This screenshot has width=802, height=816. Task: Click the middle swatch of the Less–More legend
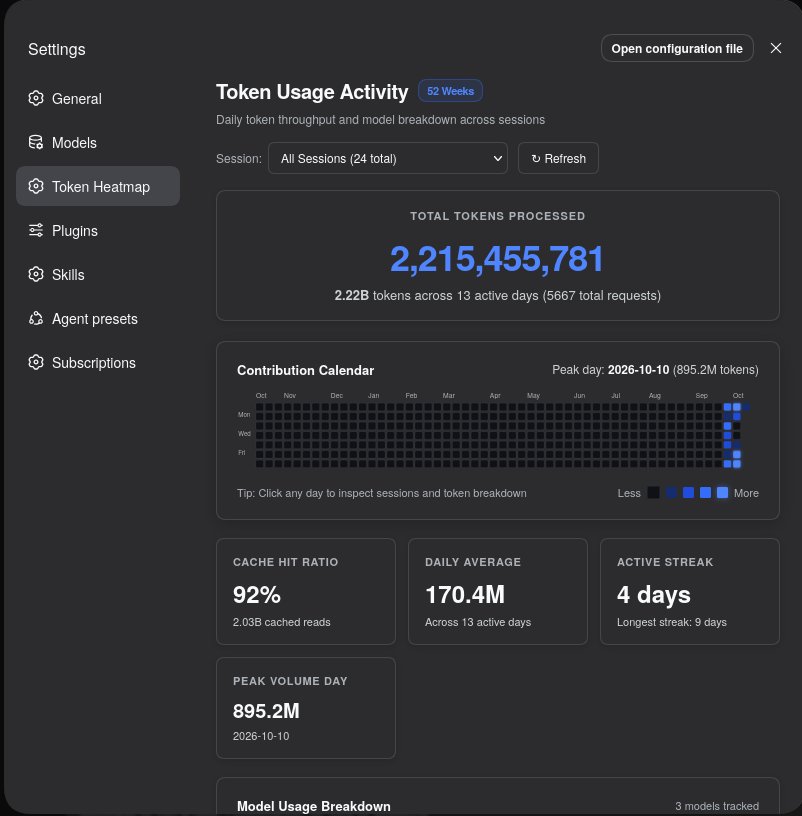[x=688, y=492]
